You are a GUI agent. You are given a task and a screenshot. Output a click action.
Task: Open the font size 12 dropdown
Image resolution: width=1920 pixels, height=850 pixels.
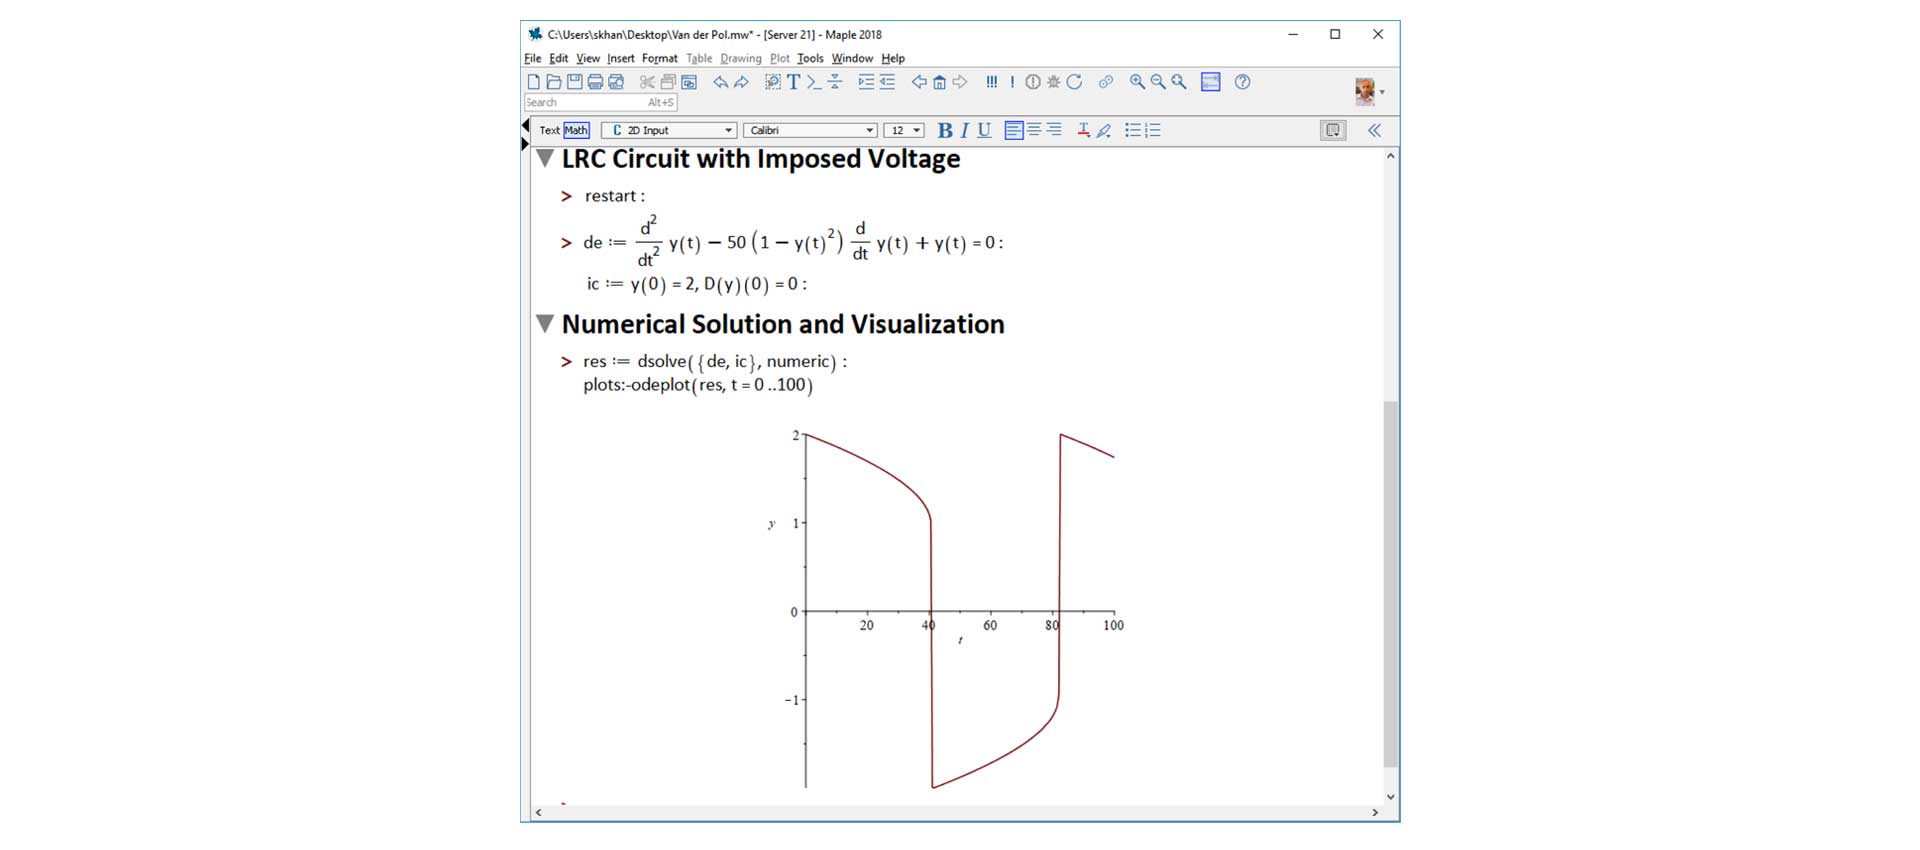[904, 130]
